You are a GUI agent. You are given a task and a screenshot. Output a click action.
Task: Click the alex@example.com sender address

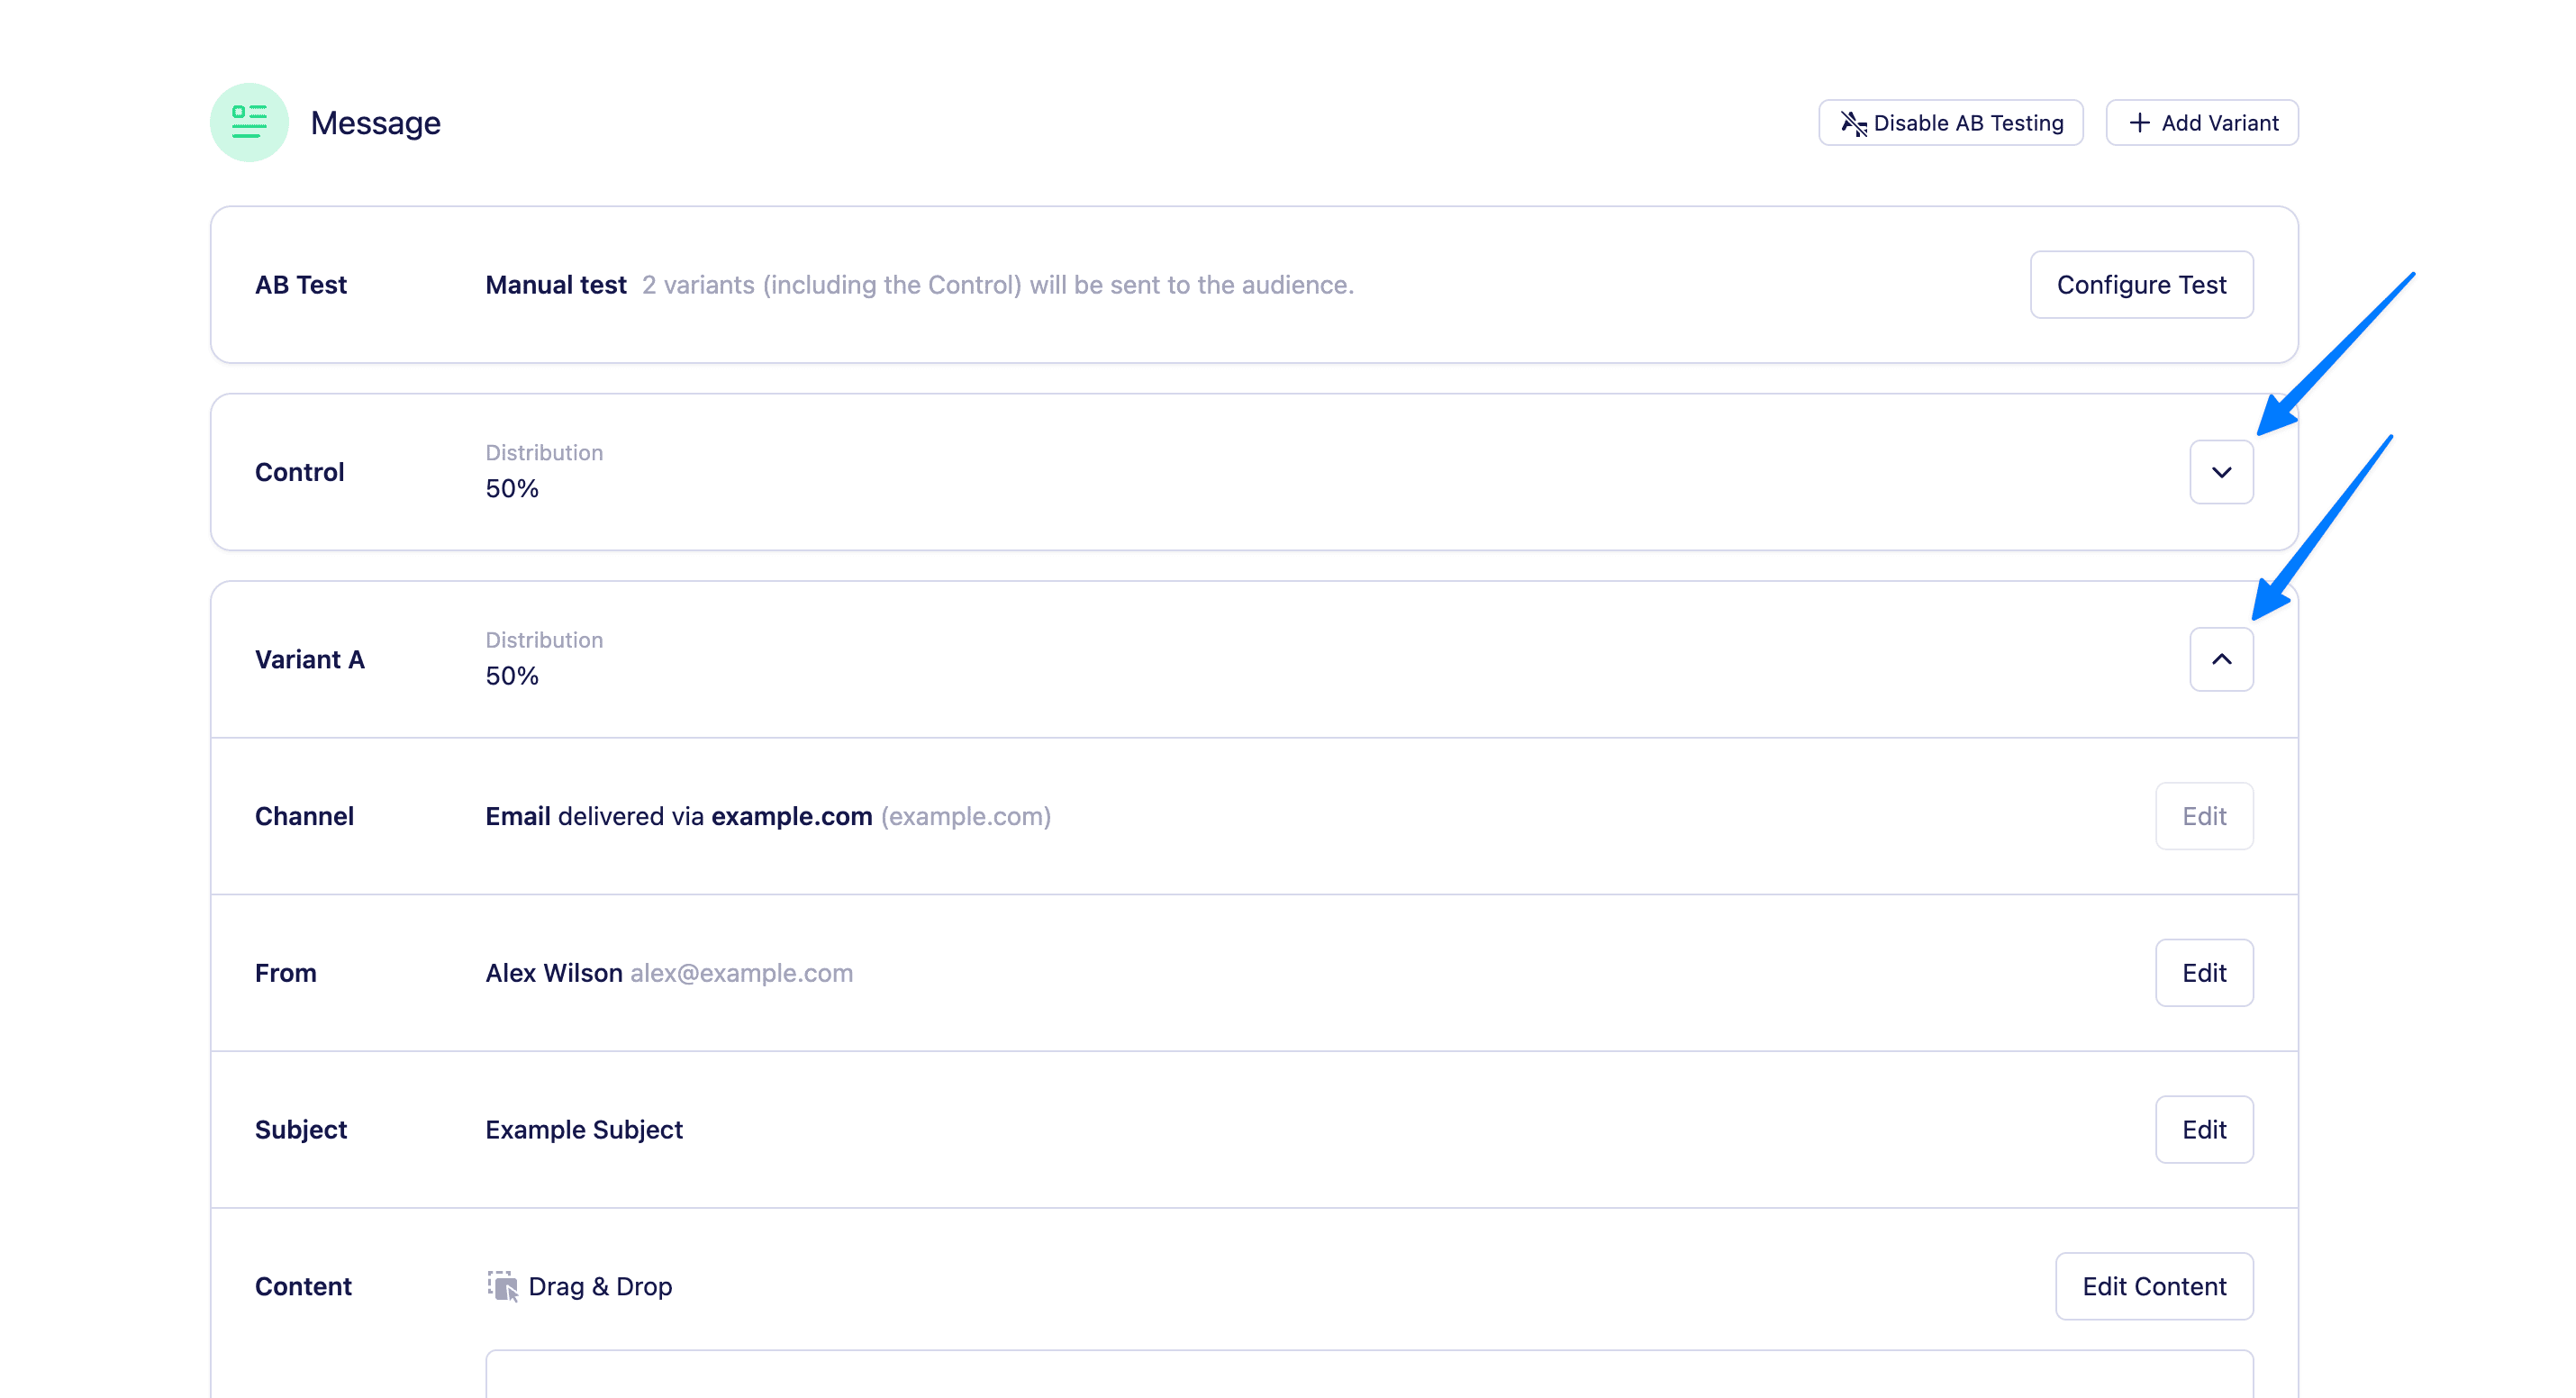tap(741, 973)
